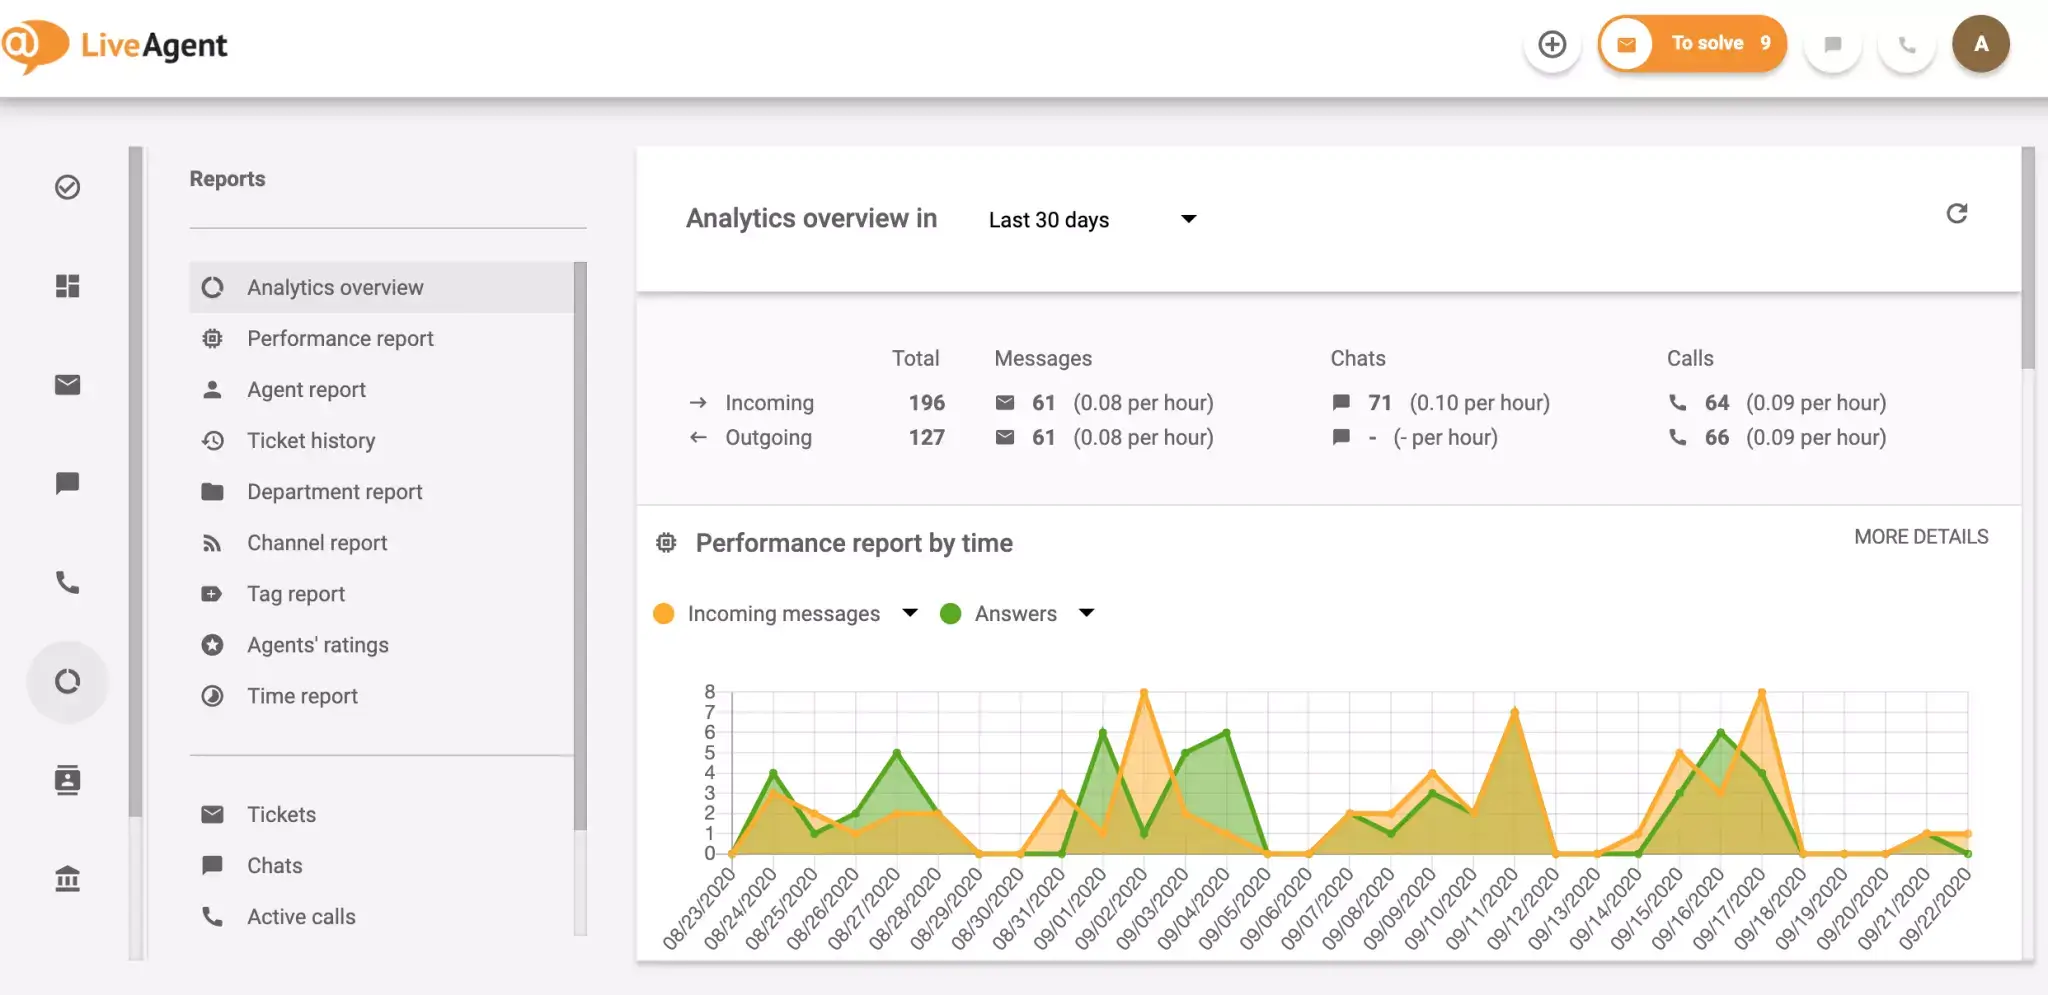Expand the Answers metric dropdown
2048x995 pixels.
tap(1086, 613)
